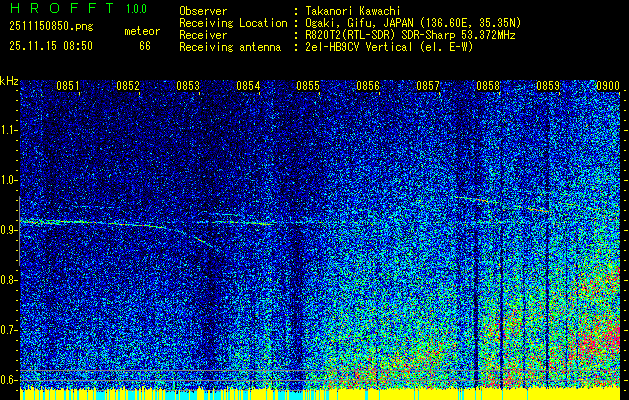Click the 0856 time marker

coord(368,86)
